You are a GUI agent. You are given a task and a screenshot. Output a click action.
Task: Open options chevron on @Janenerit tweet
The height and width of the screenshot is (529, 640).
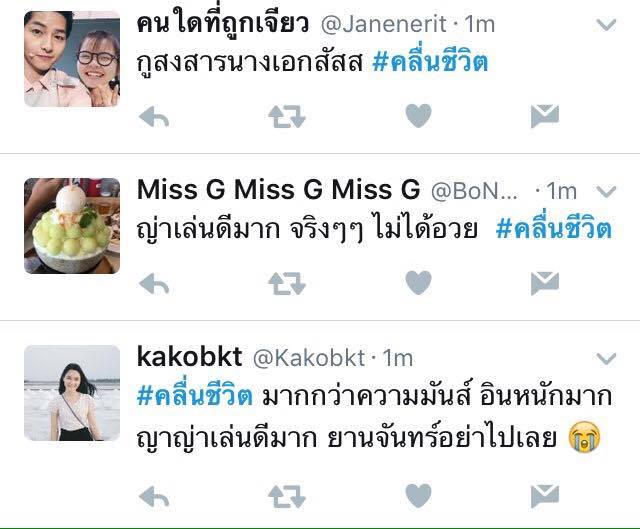606,25
